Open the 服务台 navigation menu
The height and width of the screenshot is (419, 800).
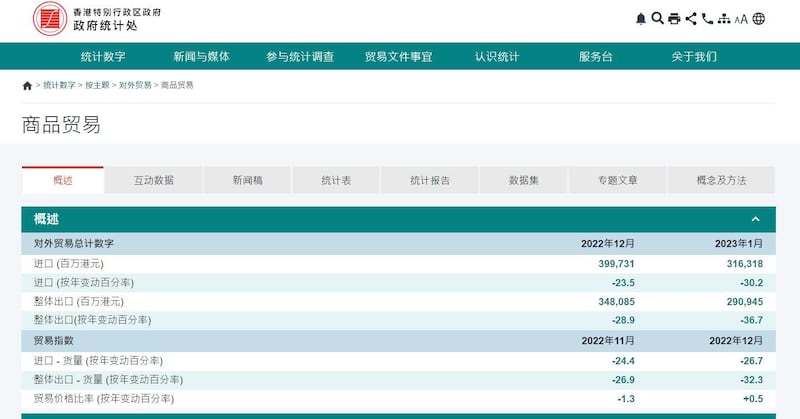[x=595, y=57]
